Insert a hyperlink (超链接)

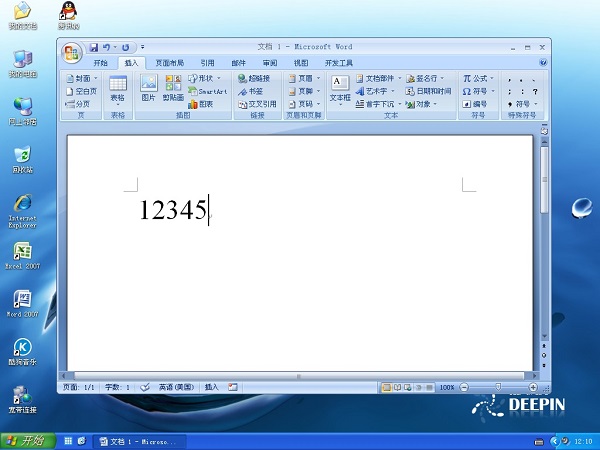coord(254,78)
